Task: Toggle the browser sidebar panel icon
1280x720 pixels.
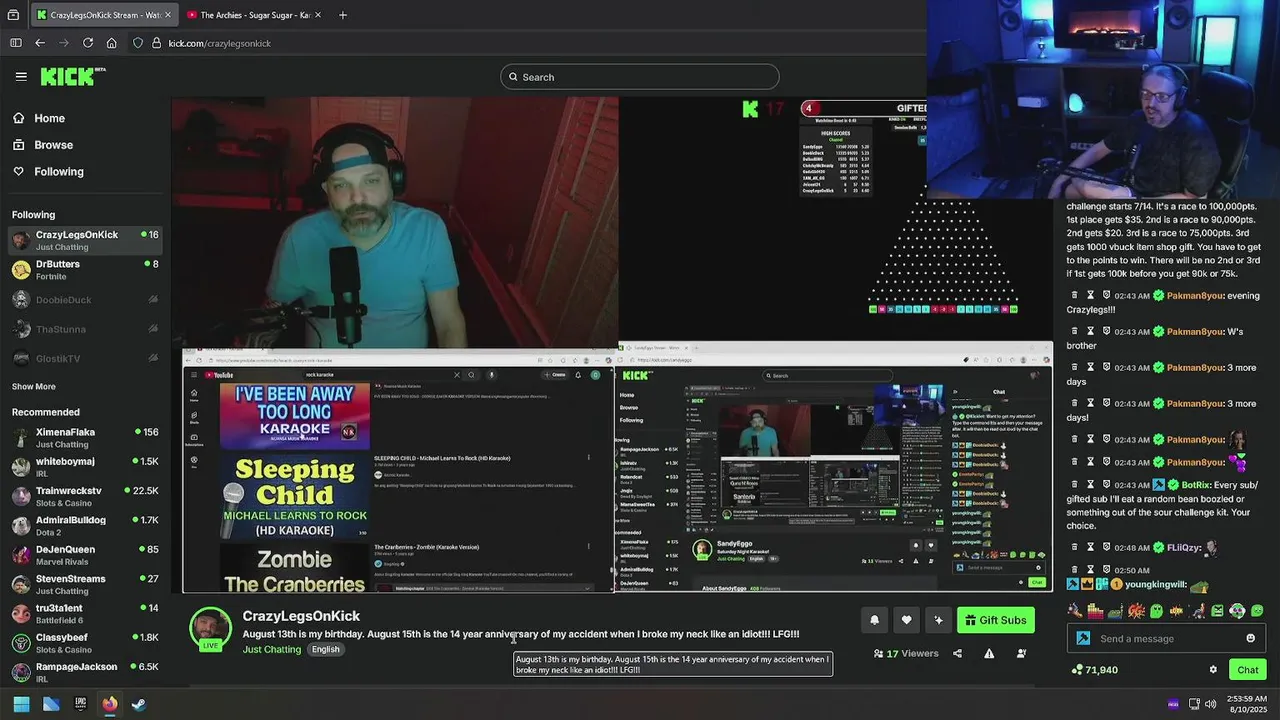Action: (x=16, y=43)
